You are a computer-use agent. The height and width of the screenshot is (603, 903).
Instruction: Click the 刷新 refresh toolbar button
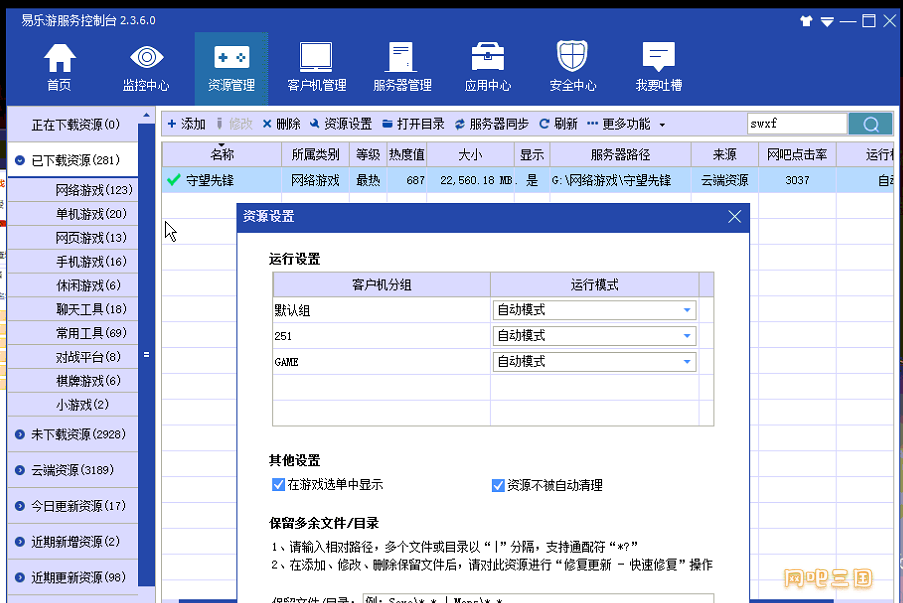(x=558, y=124)
